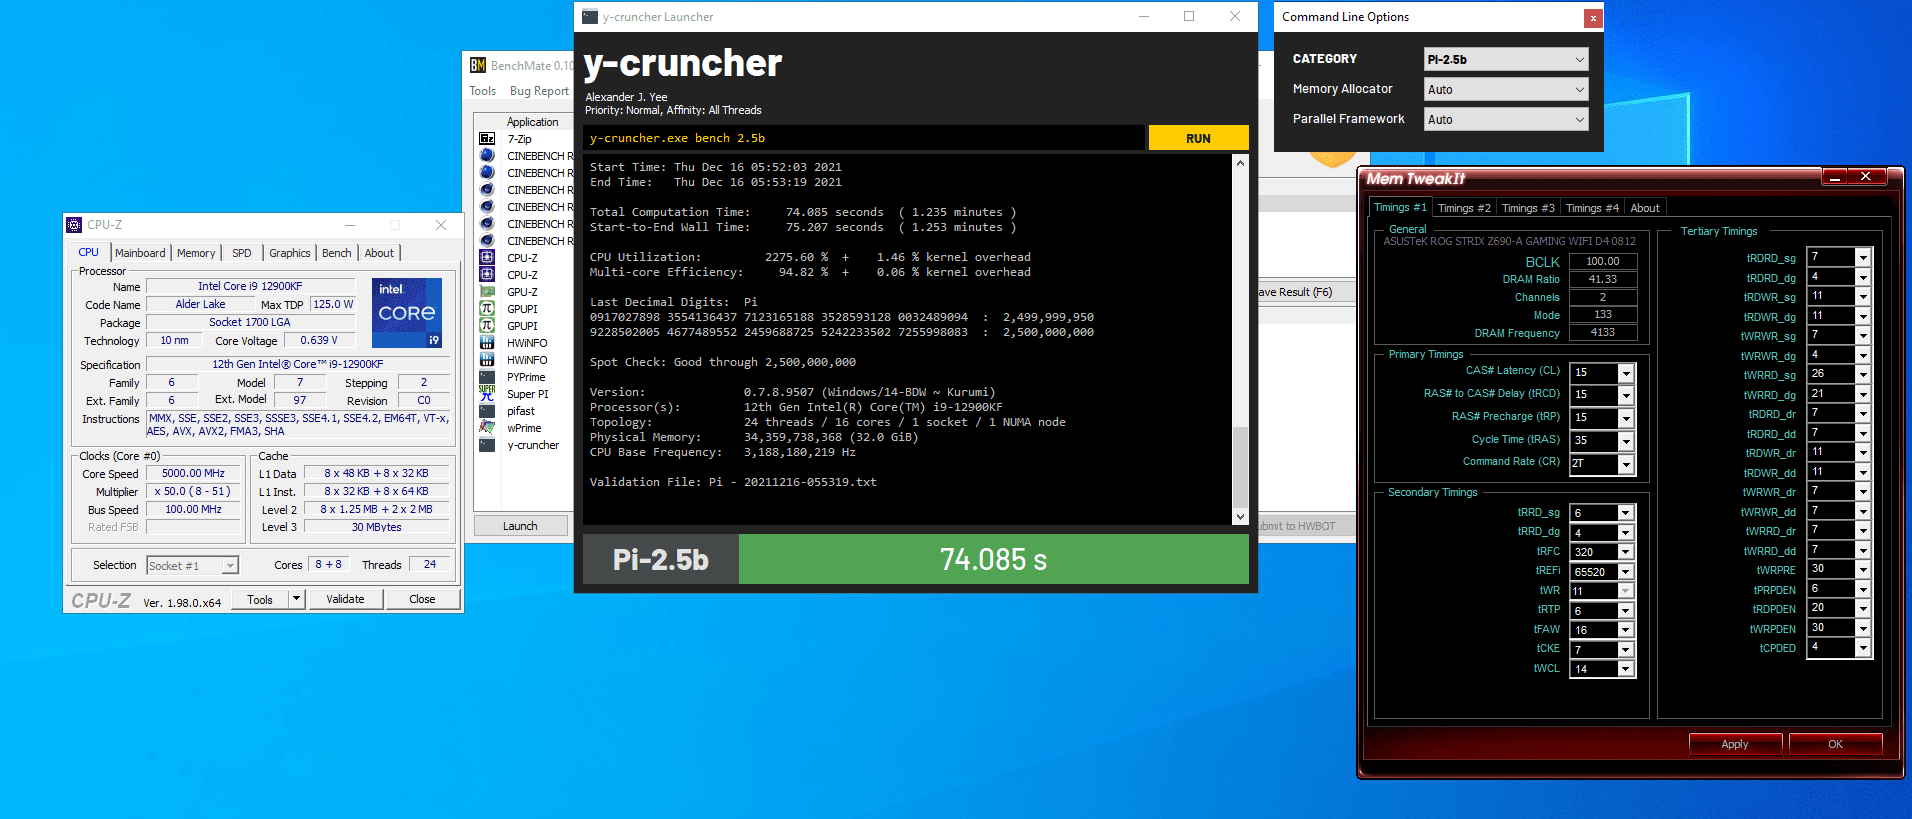The width and height of the screenshot is (1912, 819).
Task: Close the Command Line Options window
Action: tap(1592, 18)
